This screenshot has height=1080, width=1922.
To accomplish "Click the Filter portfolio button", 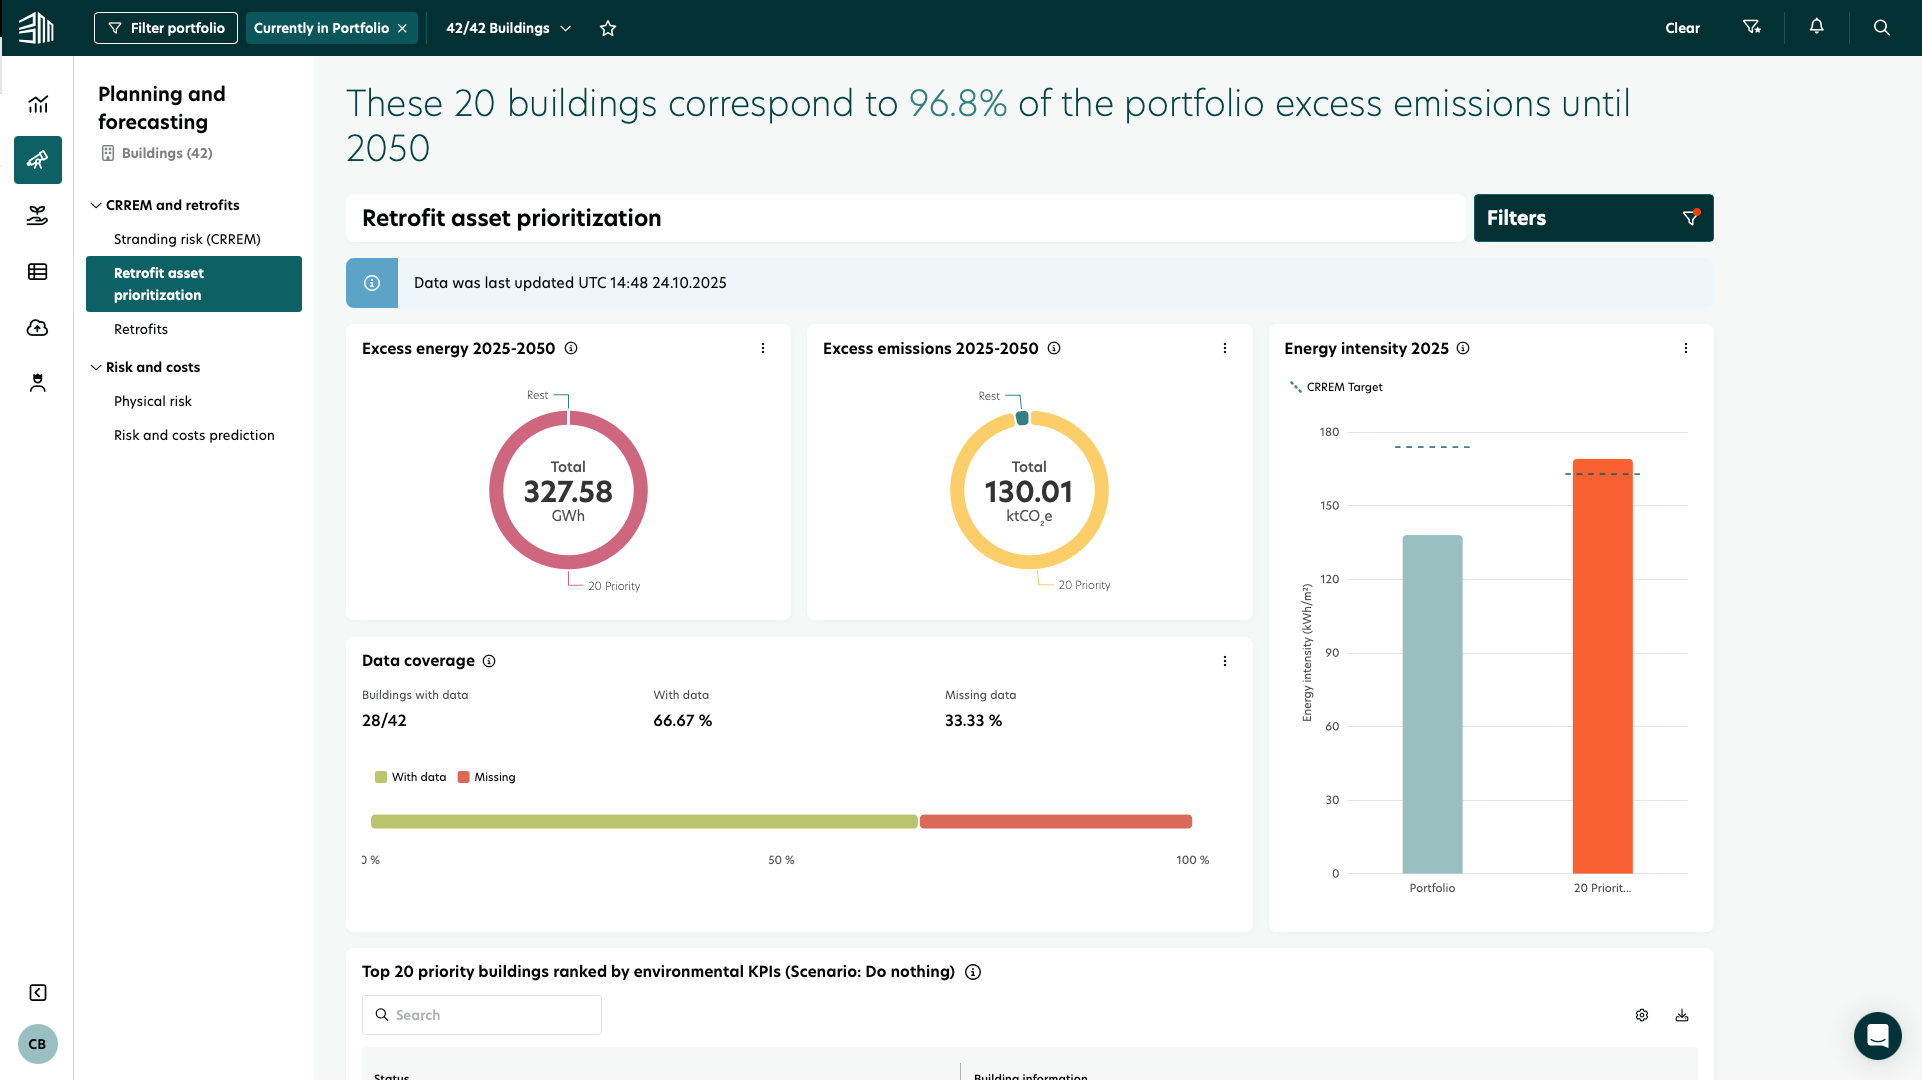I will pyautogui.click(x=166, y=28).
